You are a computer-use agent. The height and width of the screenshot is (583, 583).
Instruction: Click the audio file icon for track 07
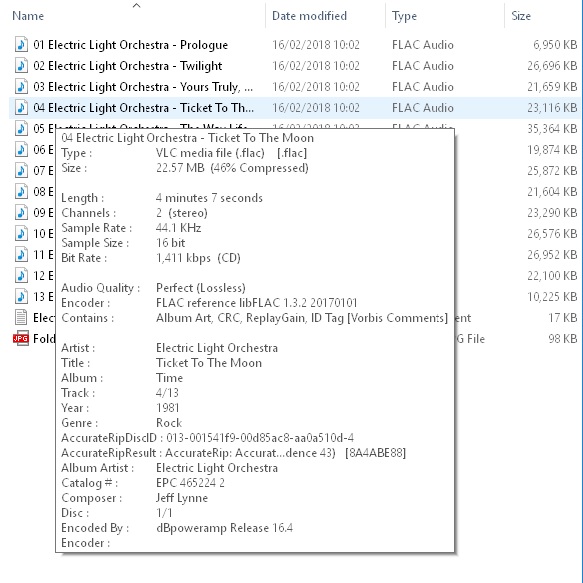21,171
